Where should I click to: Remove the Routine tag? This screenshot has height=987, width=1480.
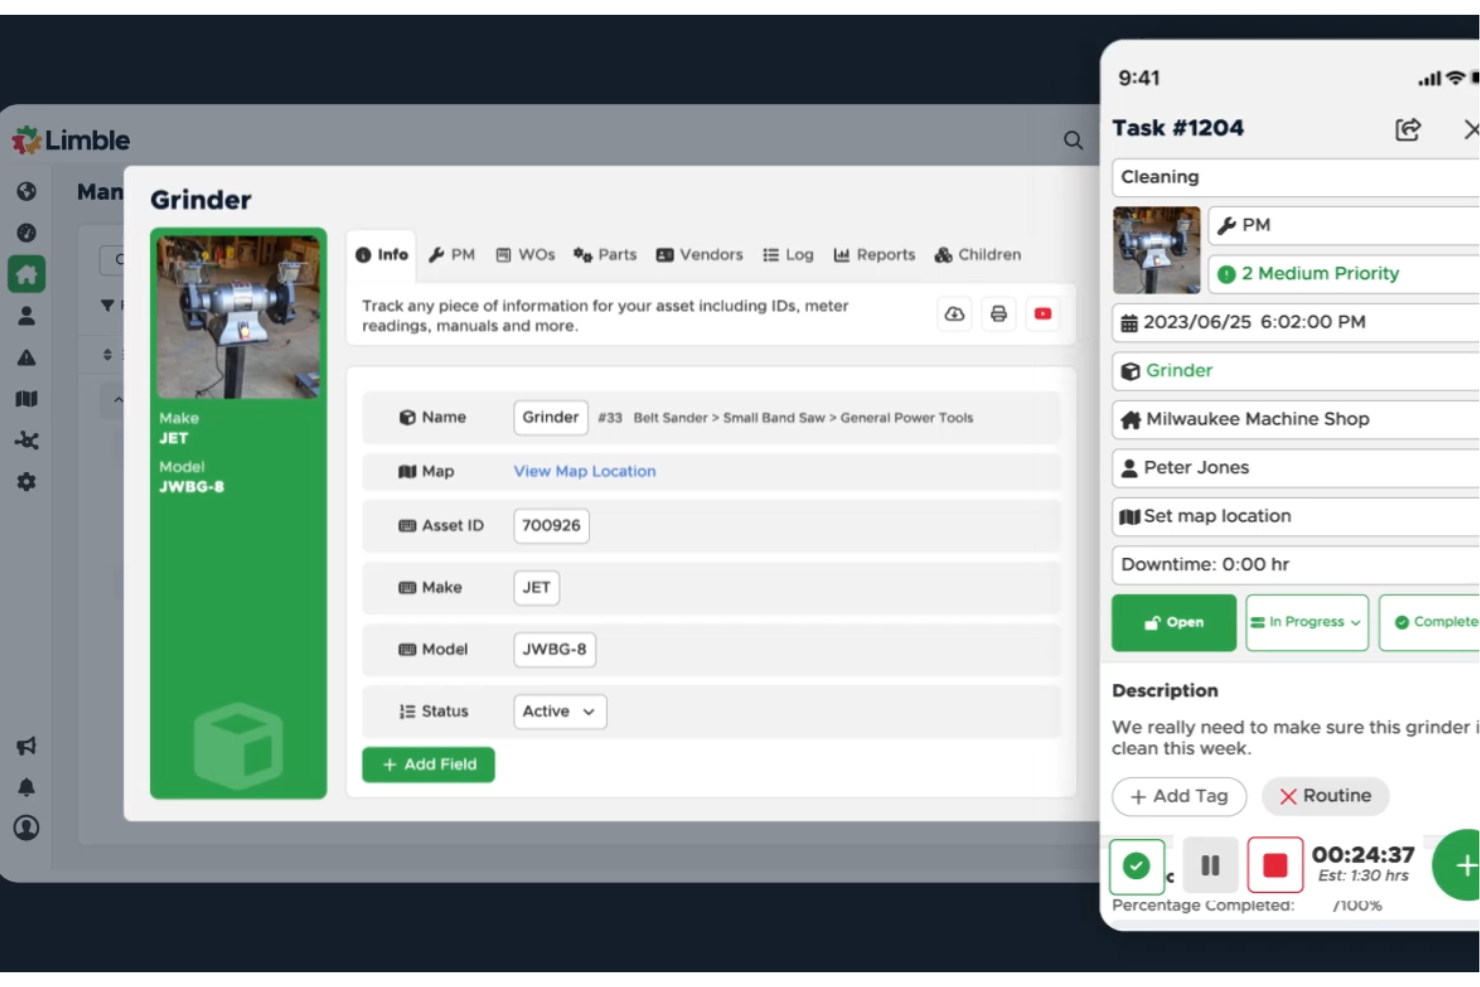[x=1288, y=796]
